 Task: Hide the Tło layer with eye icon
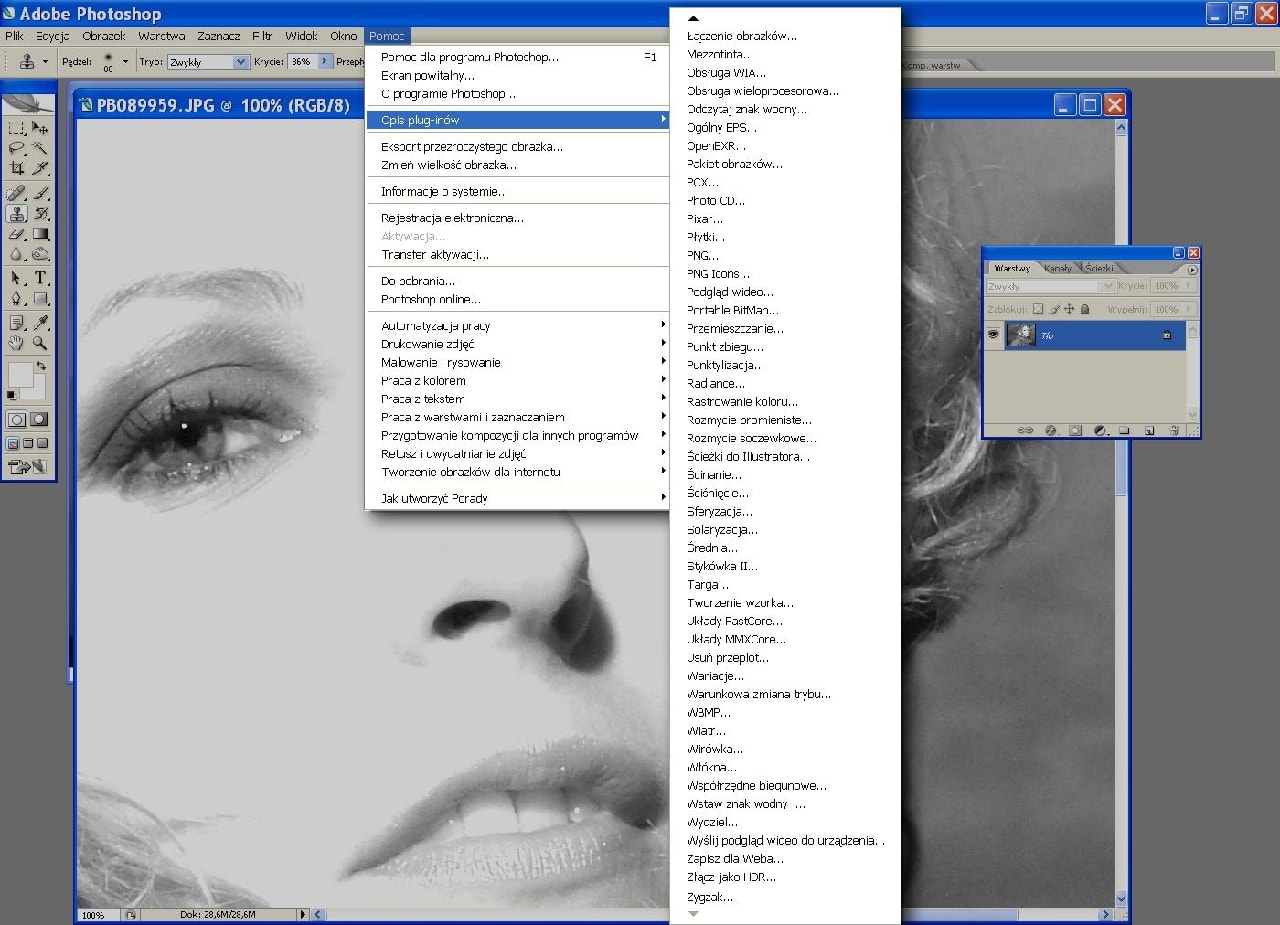click(x=993, y=335)
